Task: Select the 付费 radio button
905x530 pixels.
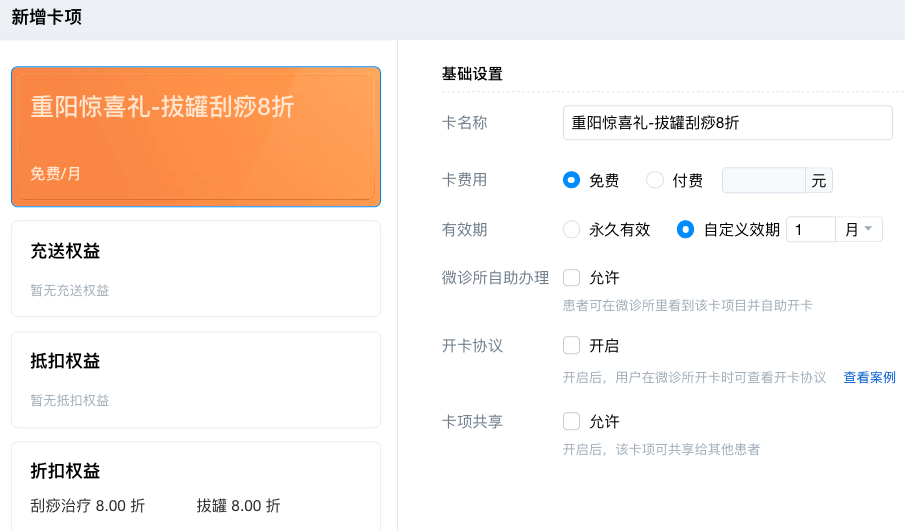Action: tap(655, 181)
